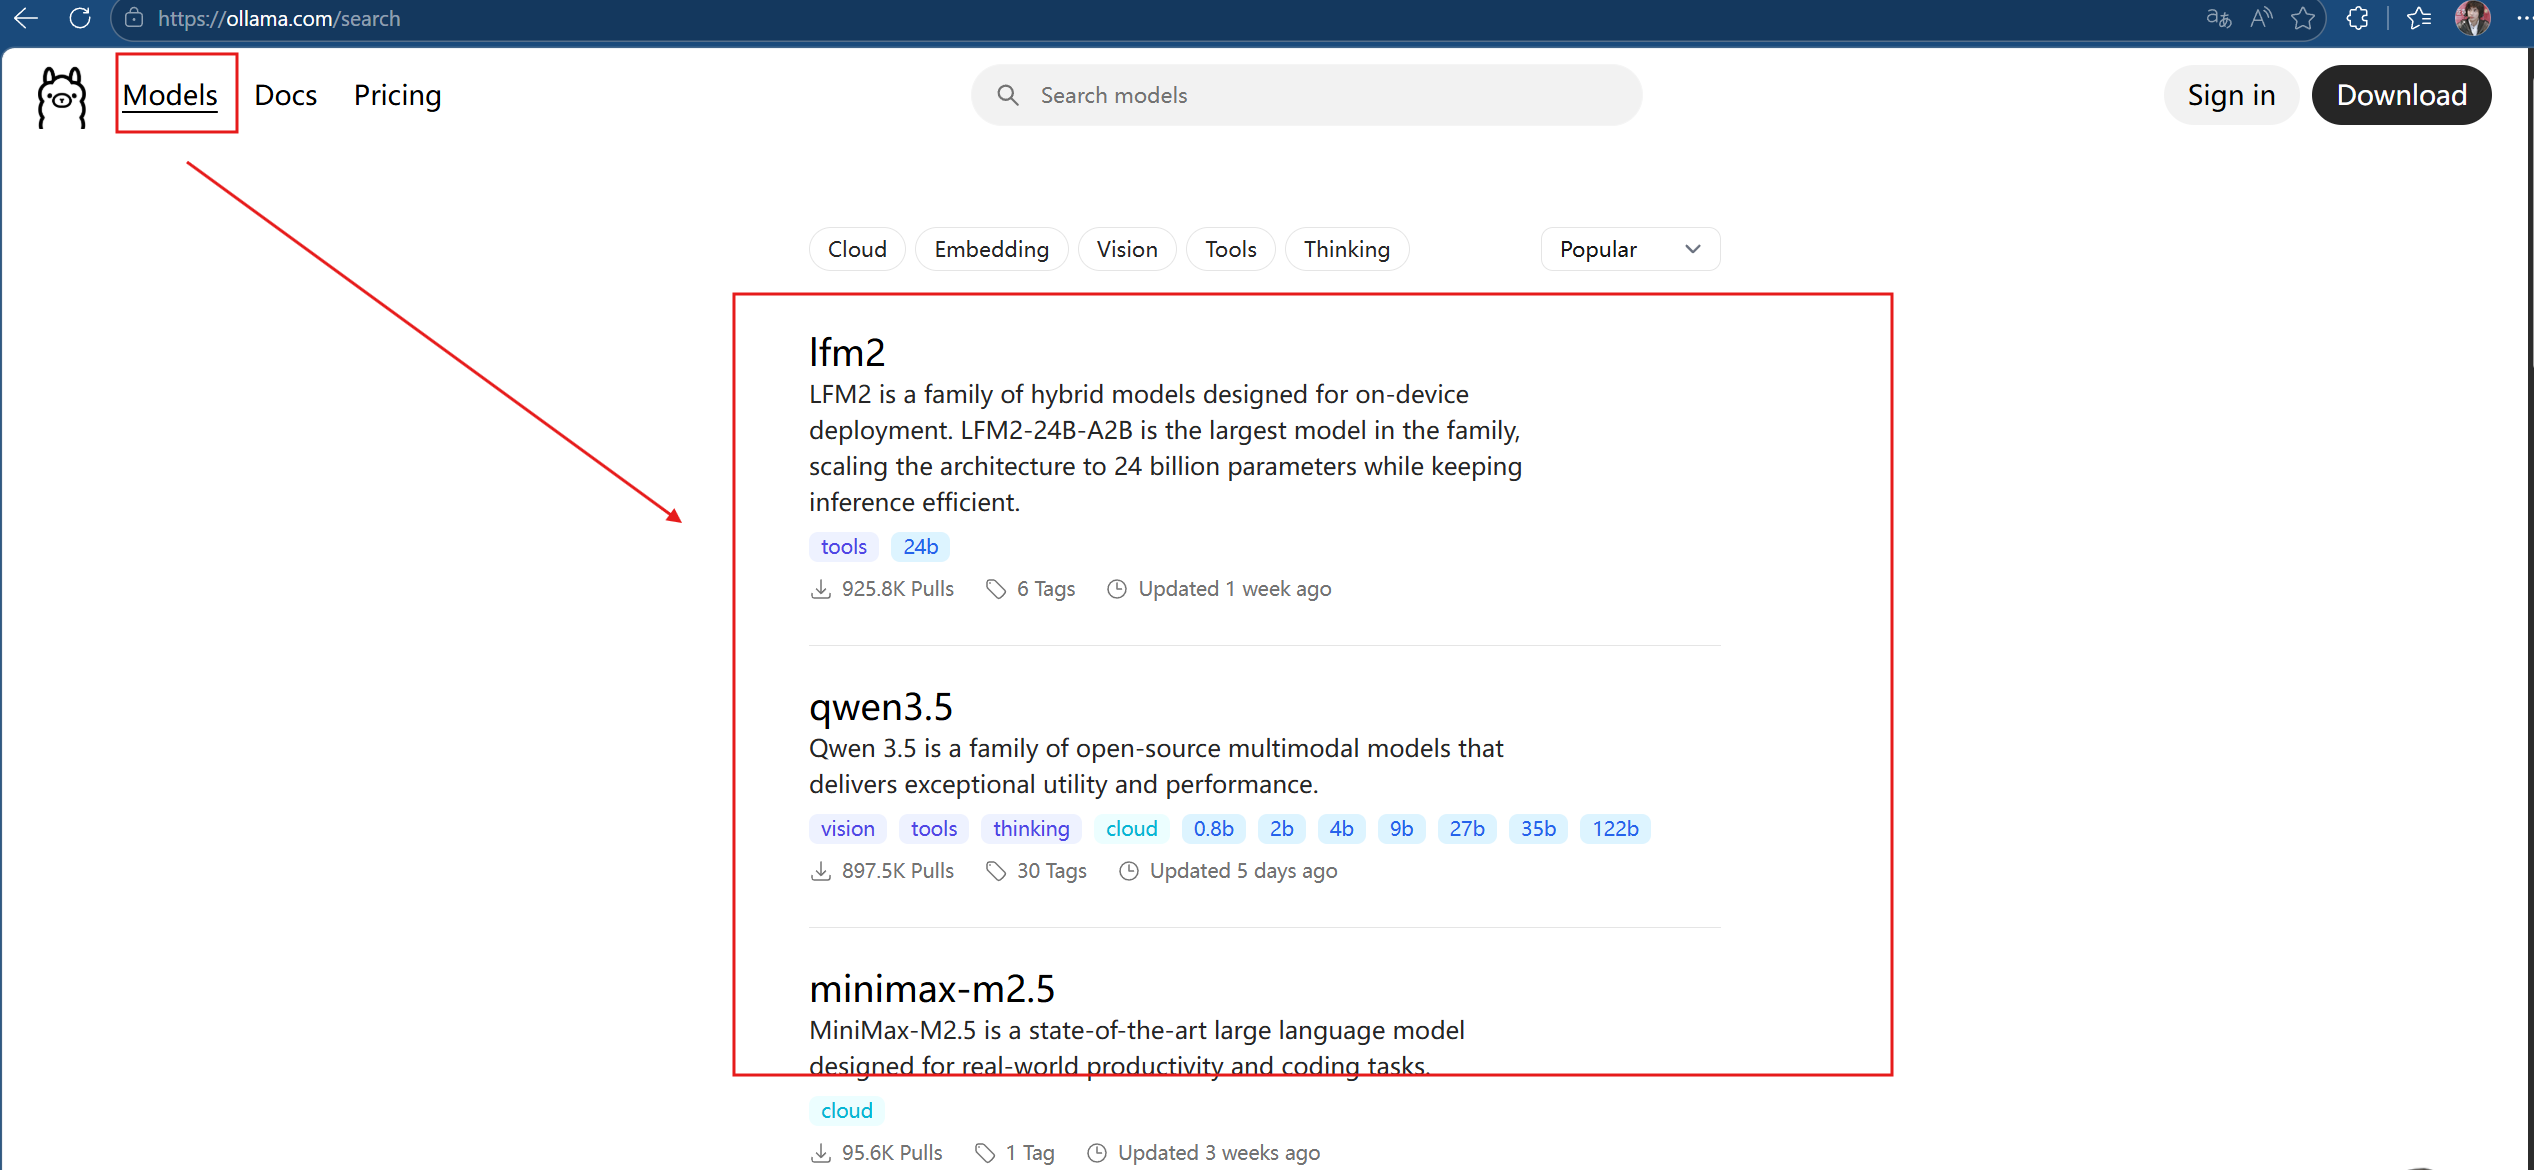This screenshot has height=1170, width=2534.
Task: Toggle the Thinking filter pill
Action: click(x=1346, y=249)
